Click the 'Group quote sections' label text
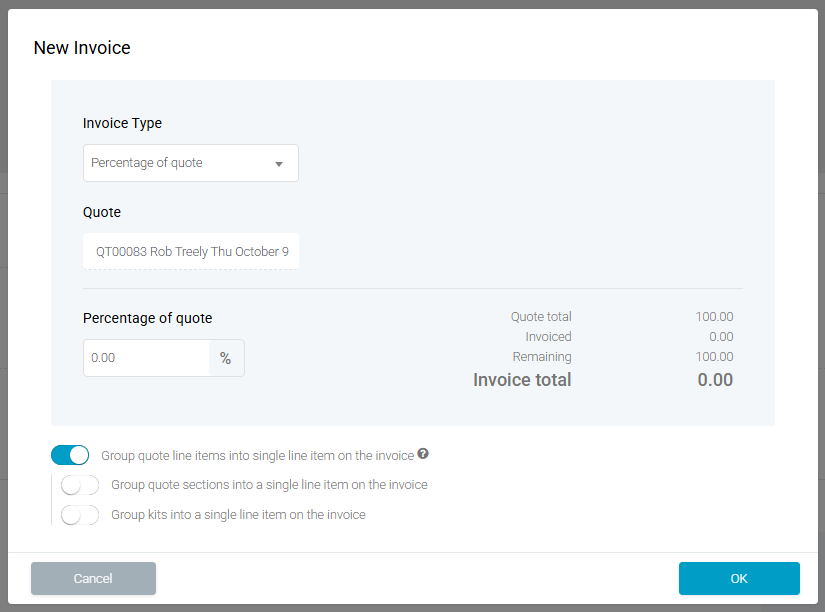 (x=269, y=485)
